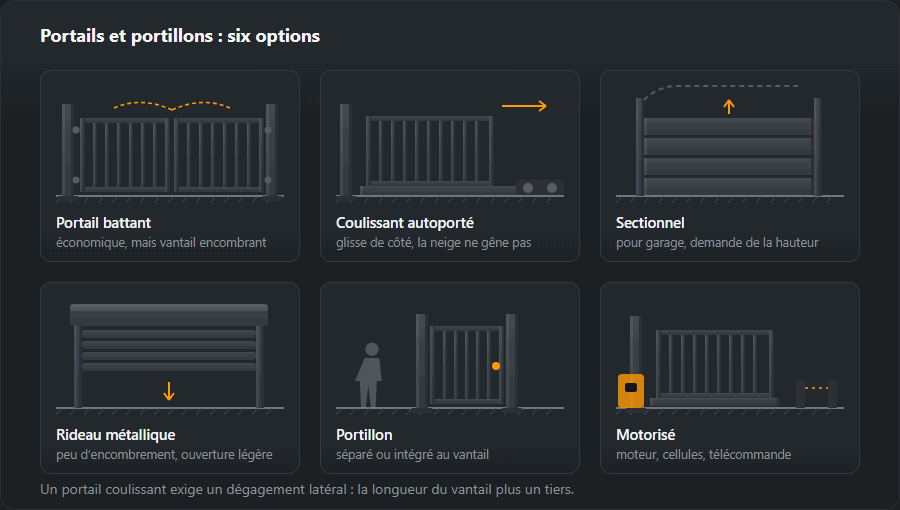Screen dimensions: 900x510
Task: Select the 'Portillon' title
Action: (x=364, y=435)
